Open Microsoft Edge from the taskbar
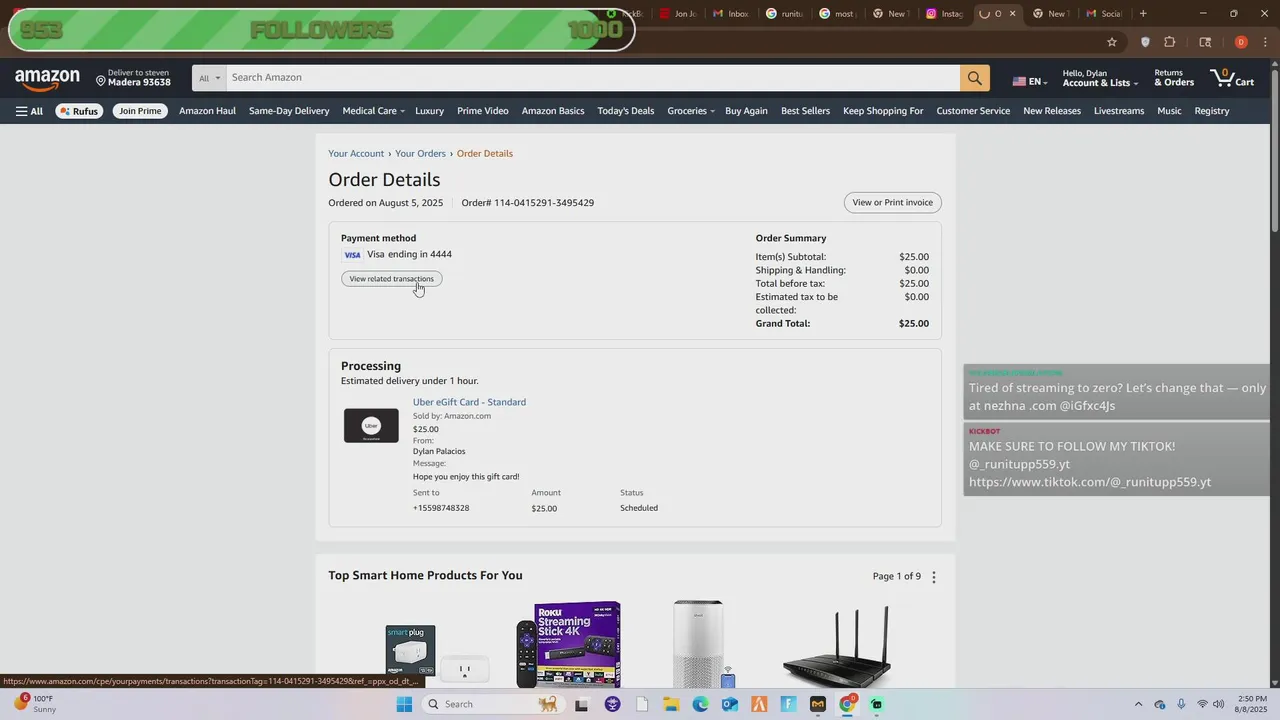Screen dimensions: 1280x720 pyautogui.click(x=700, y=704)
